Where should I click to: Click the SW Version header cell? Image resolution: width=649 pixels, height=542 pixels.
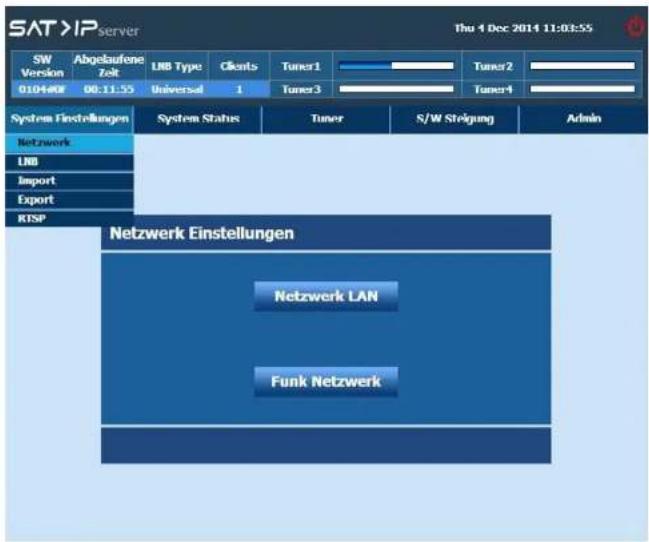coord(42,66)
